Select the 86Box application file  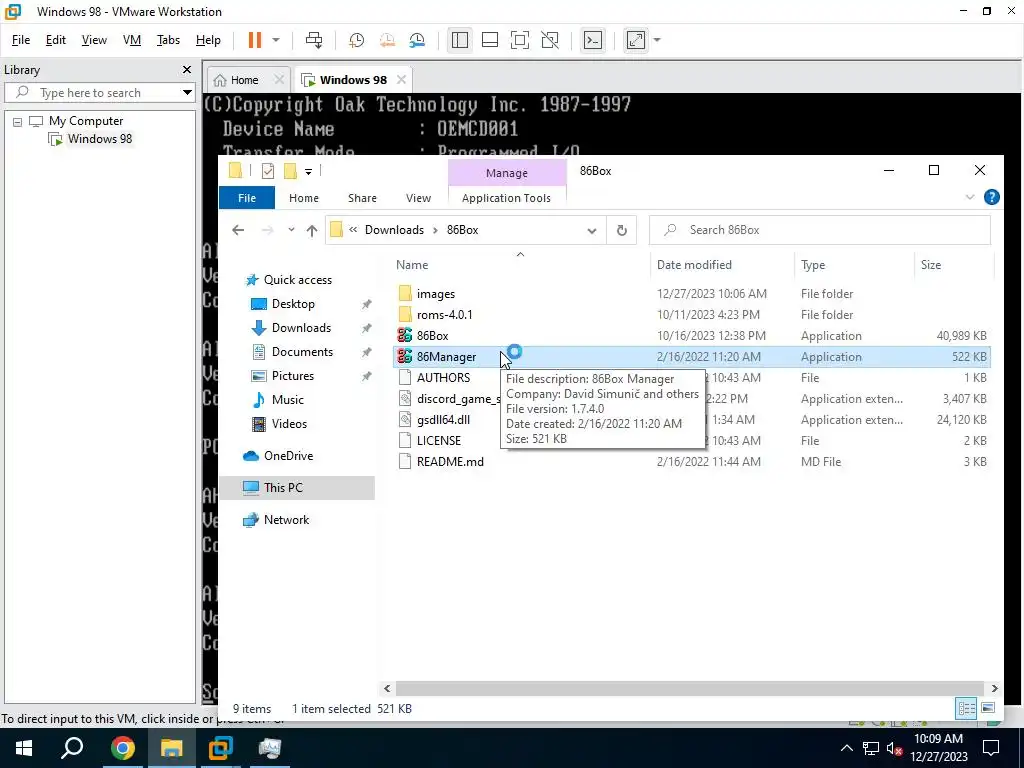(x=432, y=336)
